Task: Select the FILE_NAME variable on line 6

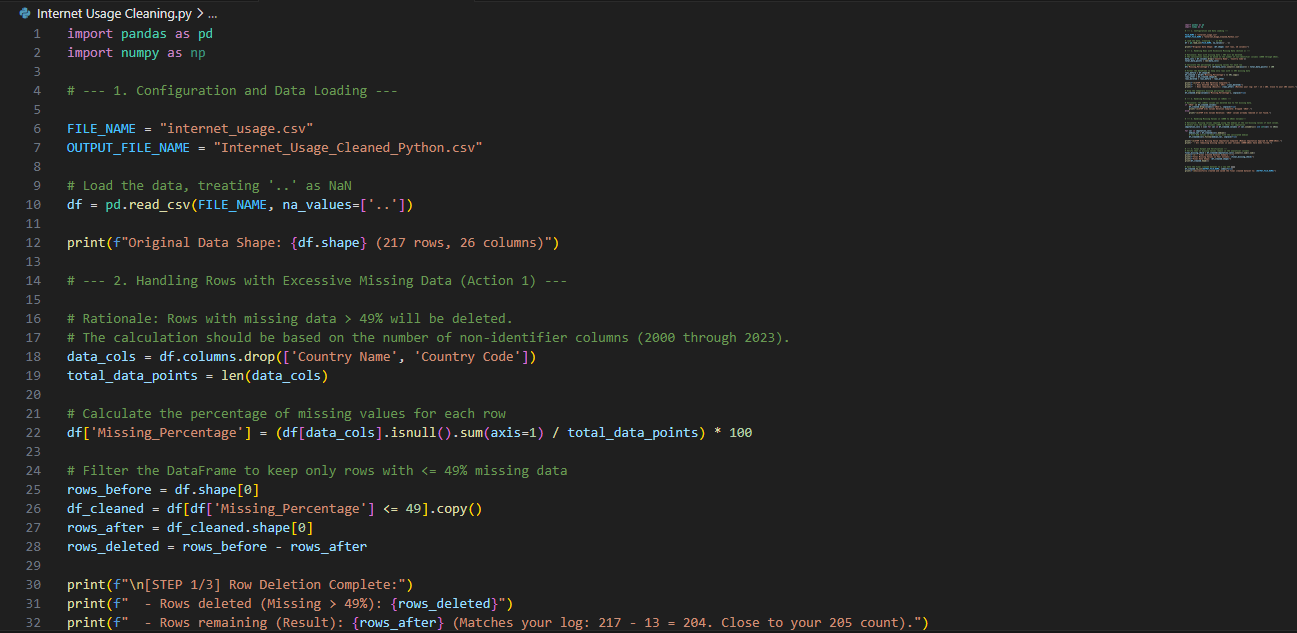Action: tap(100, 128)
